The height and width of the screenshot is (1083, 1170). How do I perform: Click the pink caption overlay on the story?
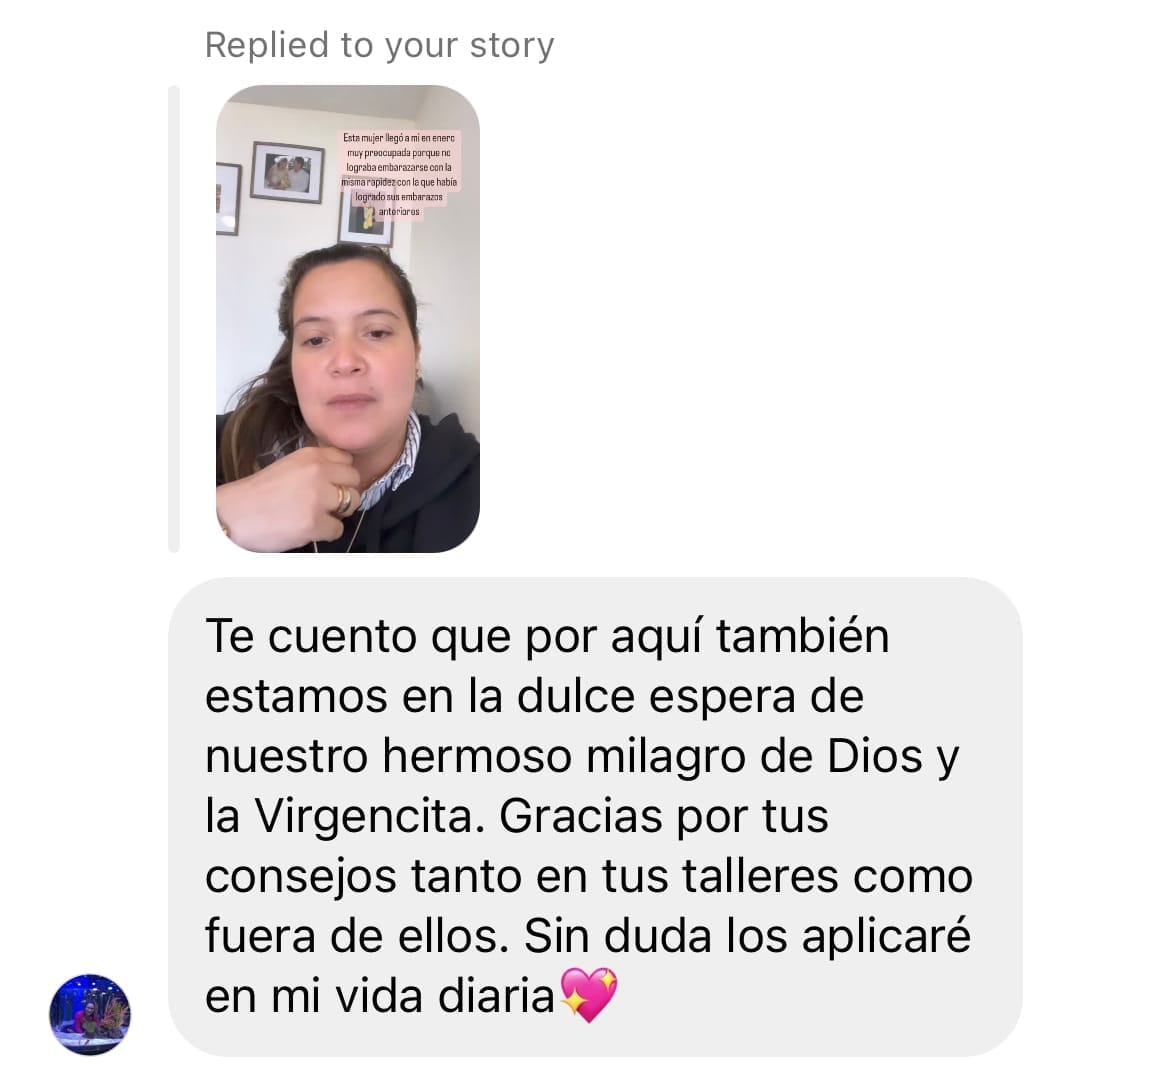pos(399,175)
